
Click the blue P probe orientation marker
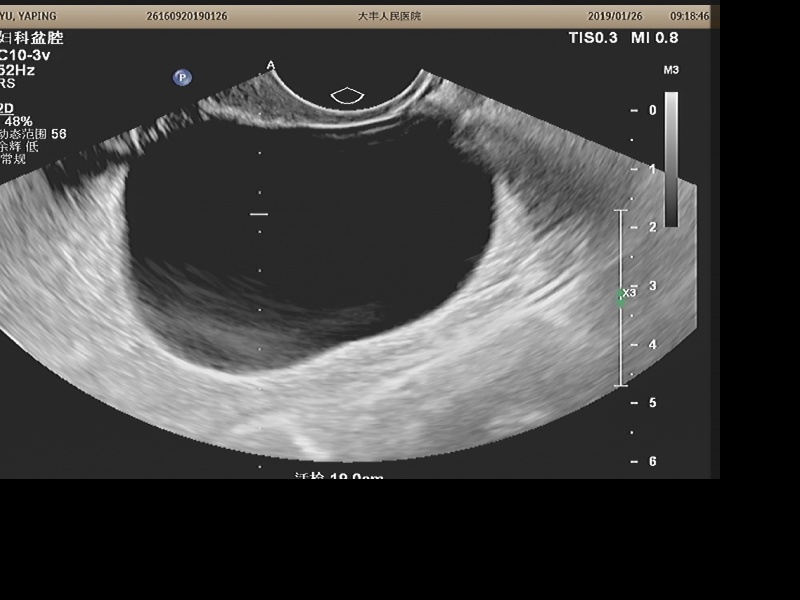[x=182, y=77]
